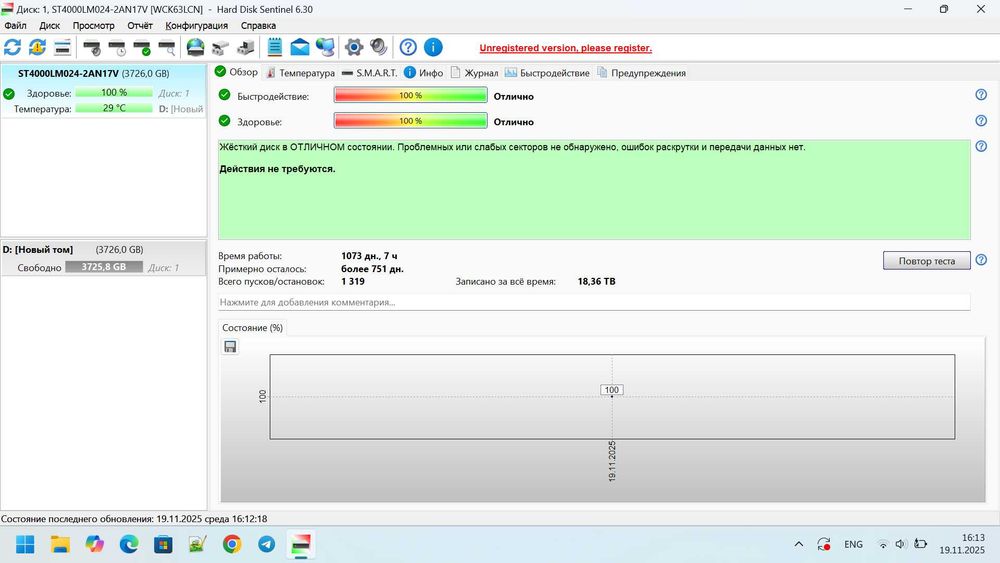Switch to the Температура tab
The height and width of the screenshot is (563, 1000).
click(300, 73)
